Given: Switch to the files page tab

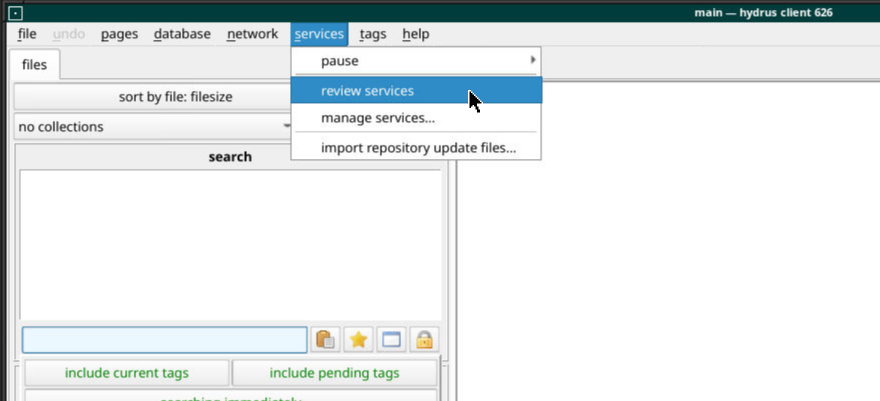Looking at the screenshot, I should 34,65.
